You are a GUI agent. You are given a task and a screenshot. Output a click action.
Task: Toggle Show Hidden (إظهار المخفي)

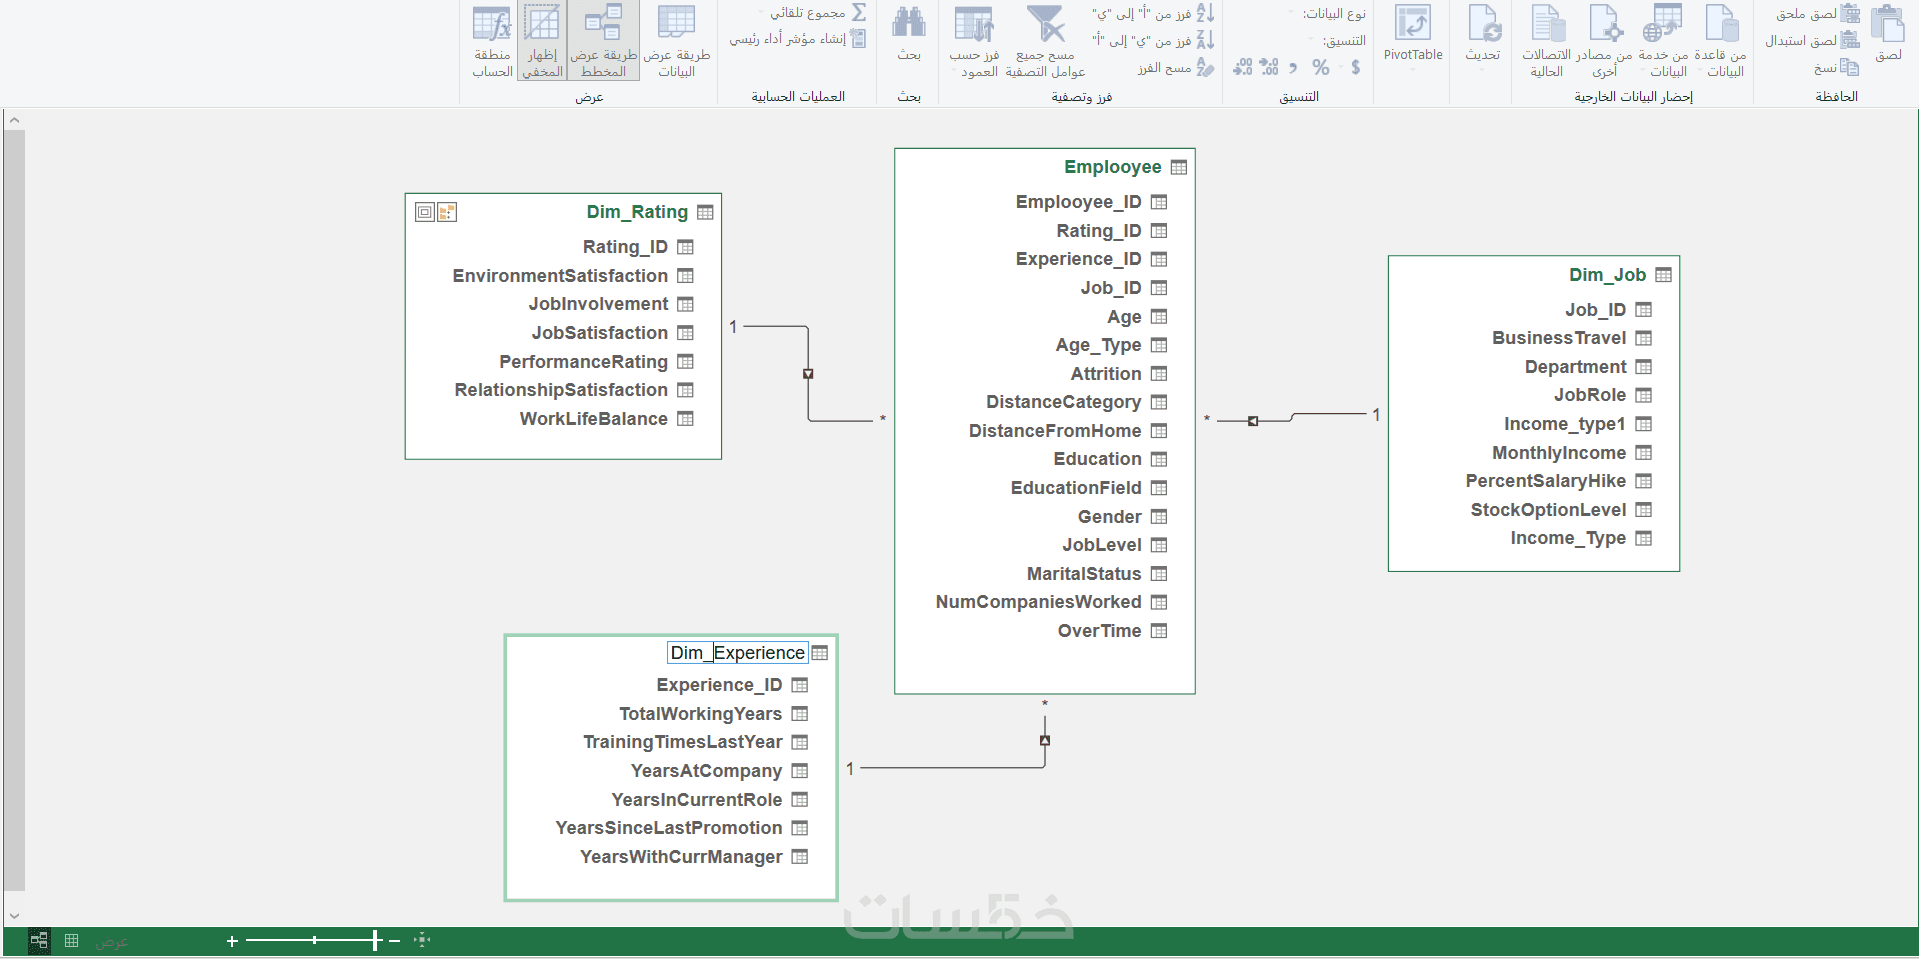click(x=542, y=42)
